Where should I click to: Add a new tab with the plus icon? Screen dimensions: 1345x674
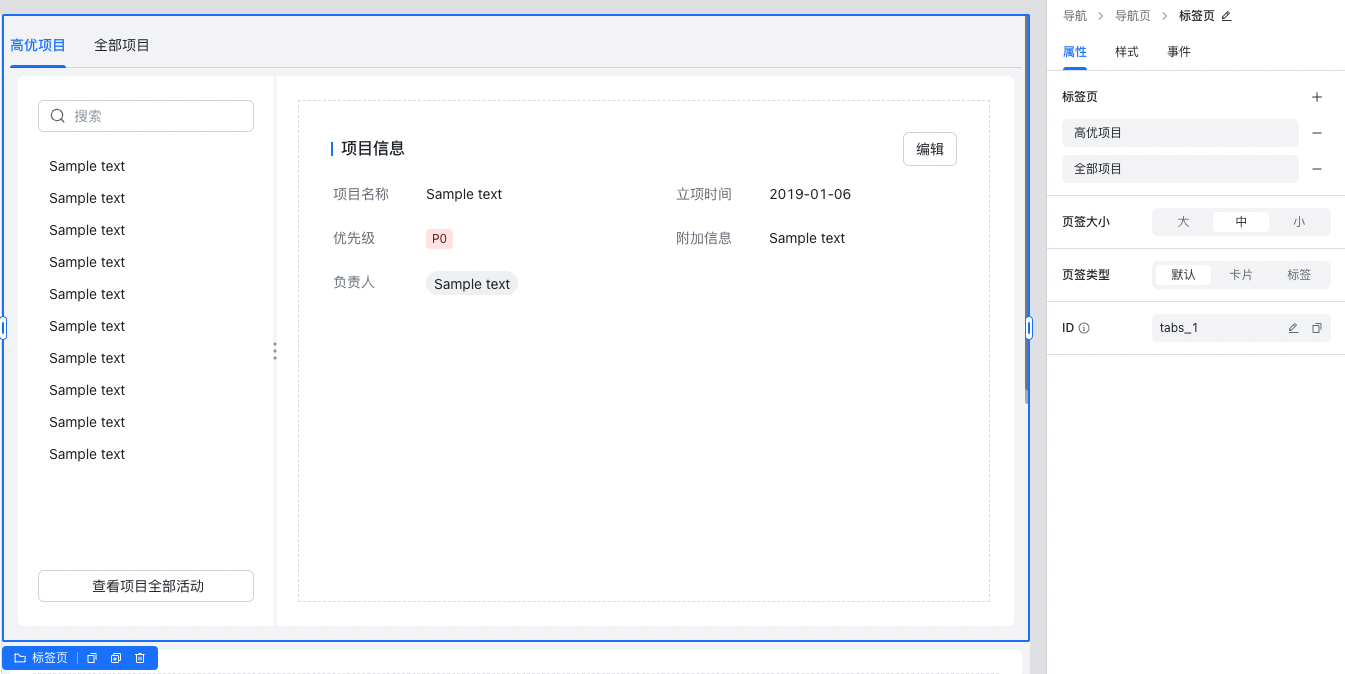[x=1317, y=97]
